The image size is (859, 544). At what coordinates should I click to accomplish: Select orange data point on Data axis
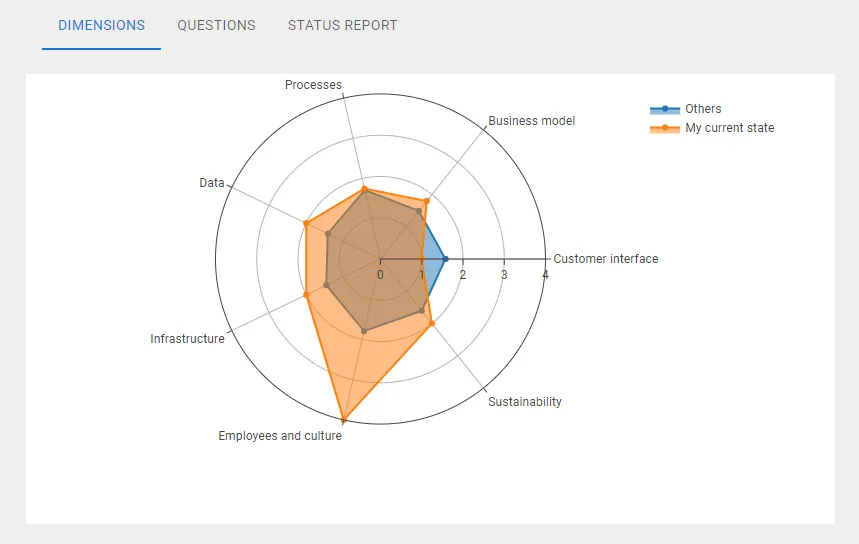click(305, 223)
